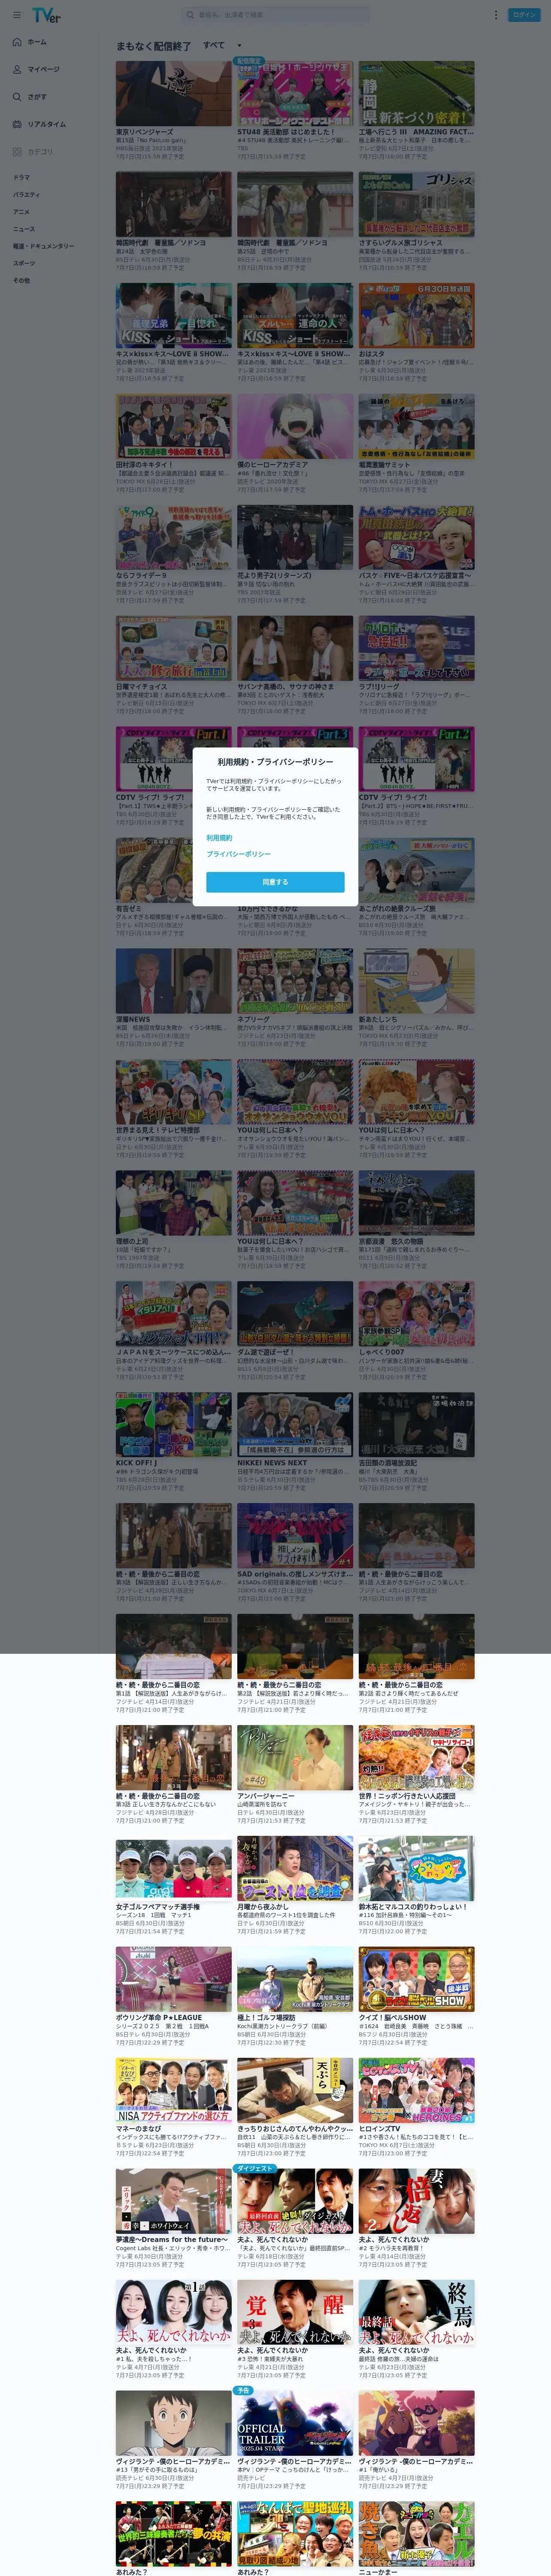Screen dimensions: 551x2576
Task: Open 月曜から夜ふかし thumbnail
Action: [x=295, y=1868]
